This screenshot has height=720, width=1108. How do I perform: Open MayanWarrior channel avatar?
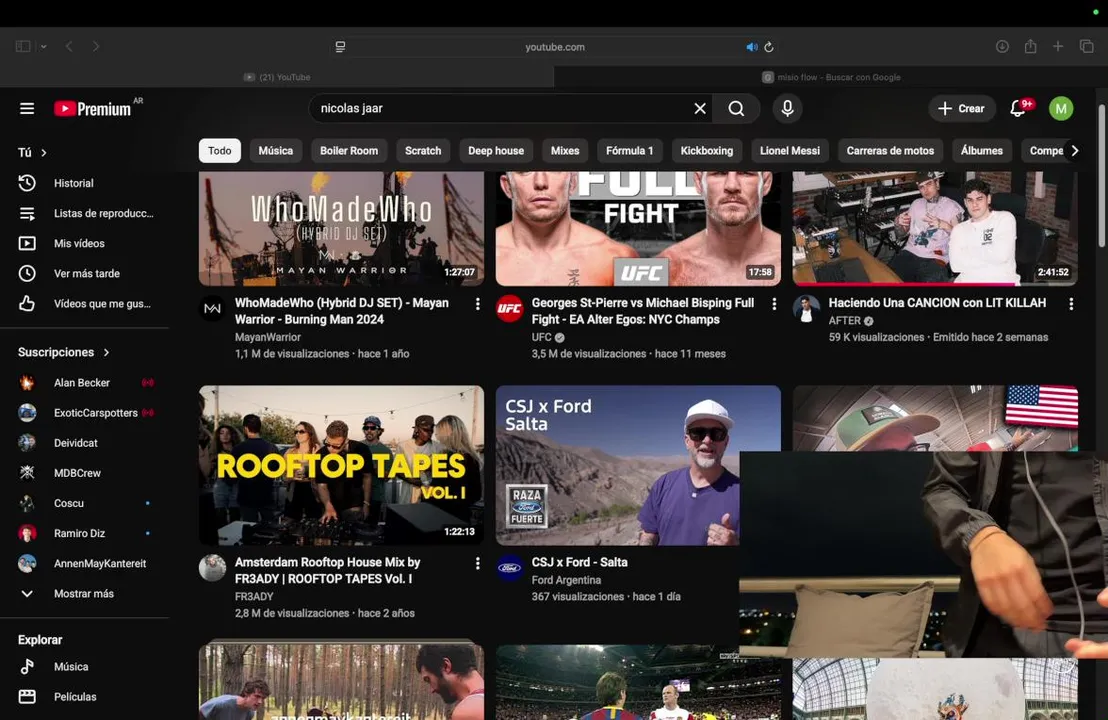[x=212, y=309]
